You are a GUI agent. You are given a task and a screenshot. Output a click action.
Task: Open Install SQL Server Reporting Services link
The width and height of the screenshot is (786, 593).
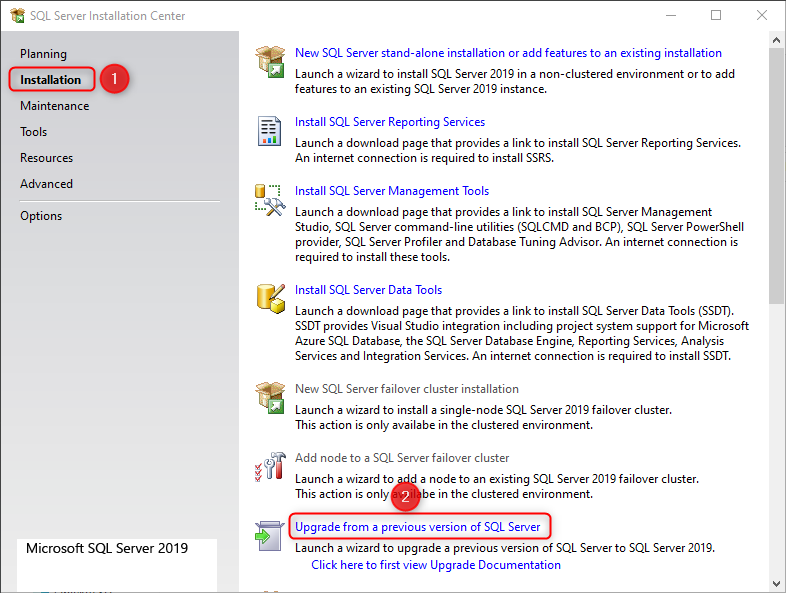(x=390, y=122)
